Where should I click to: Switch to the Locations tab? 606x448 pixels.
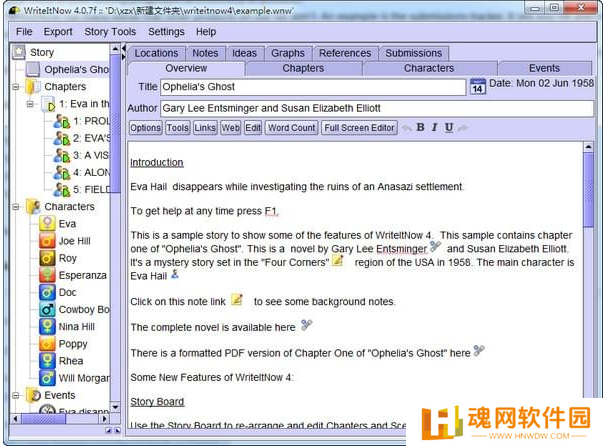pos(156,53)
